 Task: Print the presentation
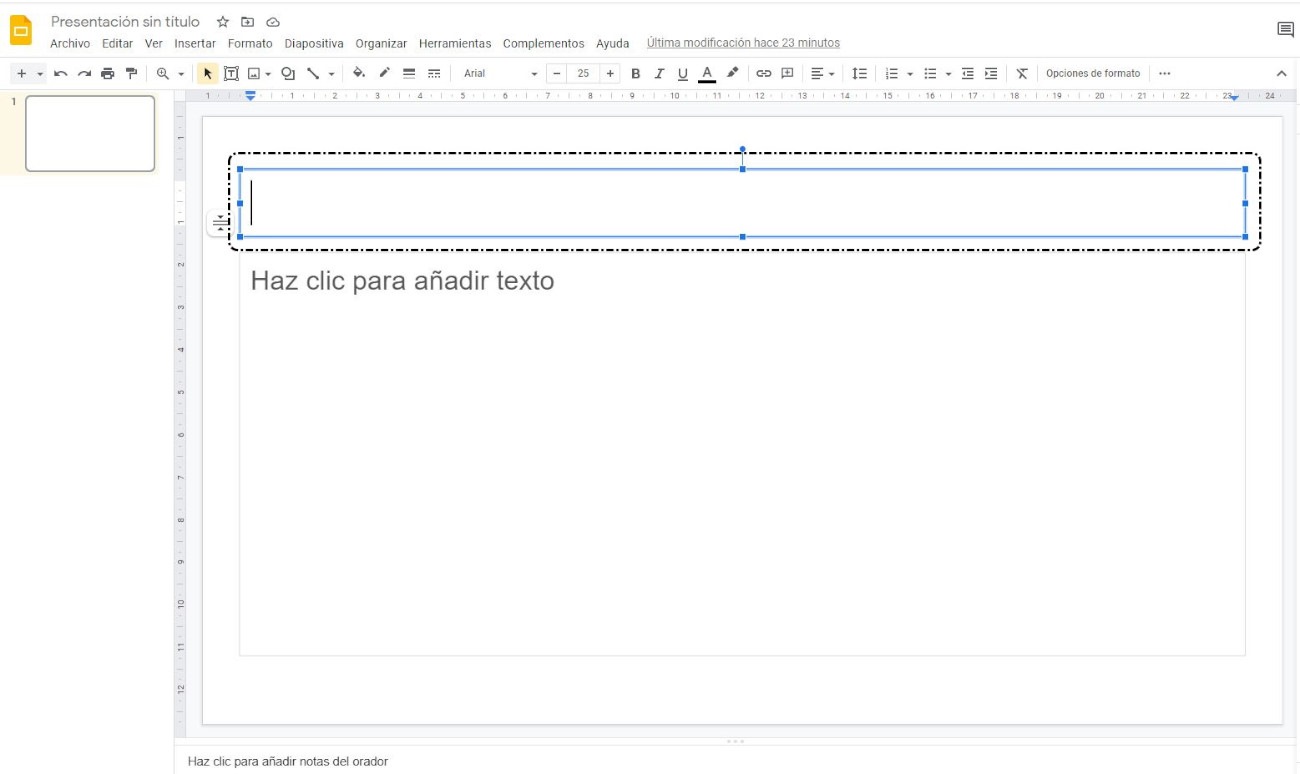tap(107, 74)
